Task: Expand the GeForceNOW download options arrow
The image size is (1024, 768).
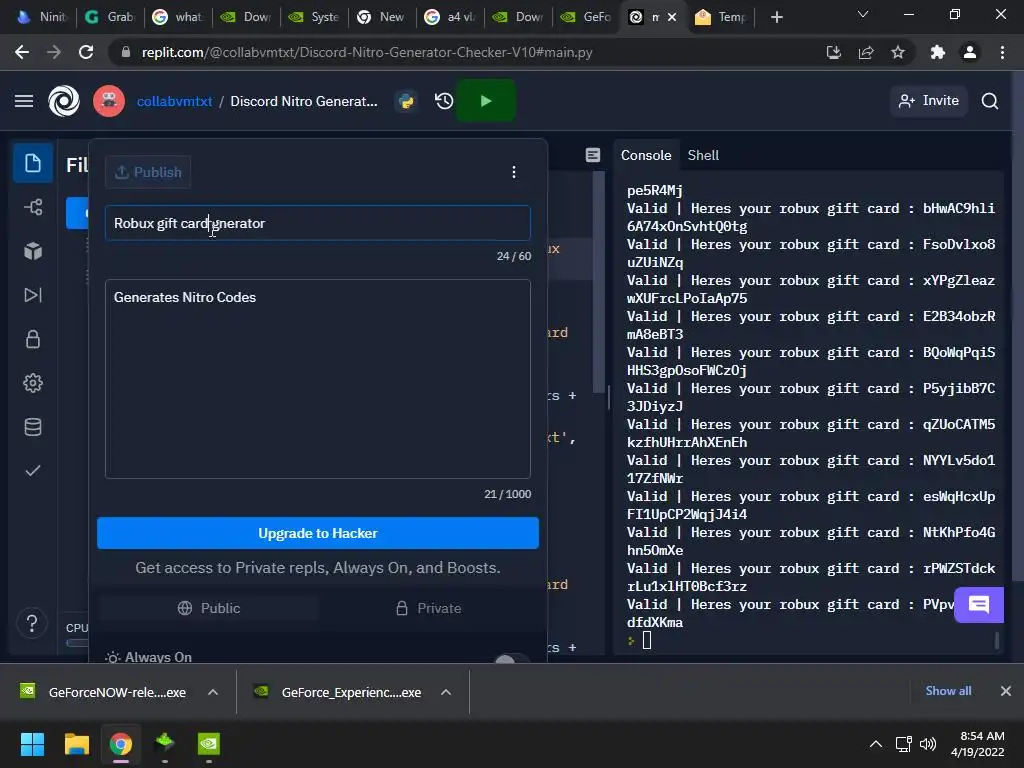Action: pyautogui.click(x=213, y=692)
